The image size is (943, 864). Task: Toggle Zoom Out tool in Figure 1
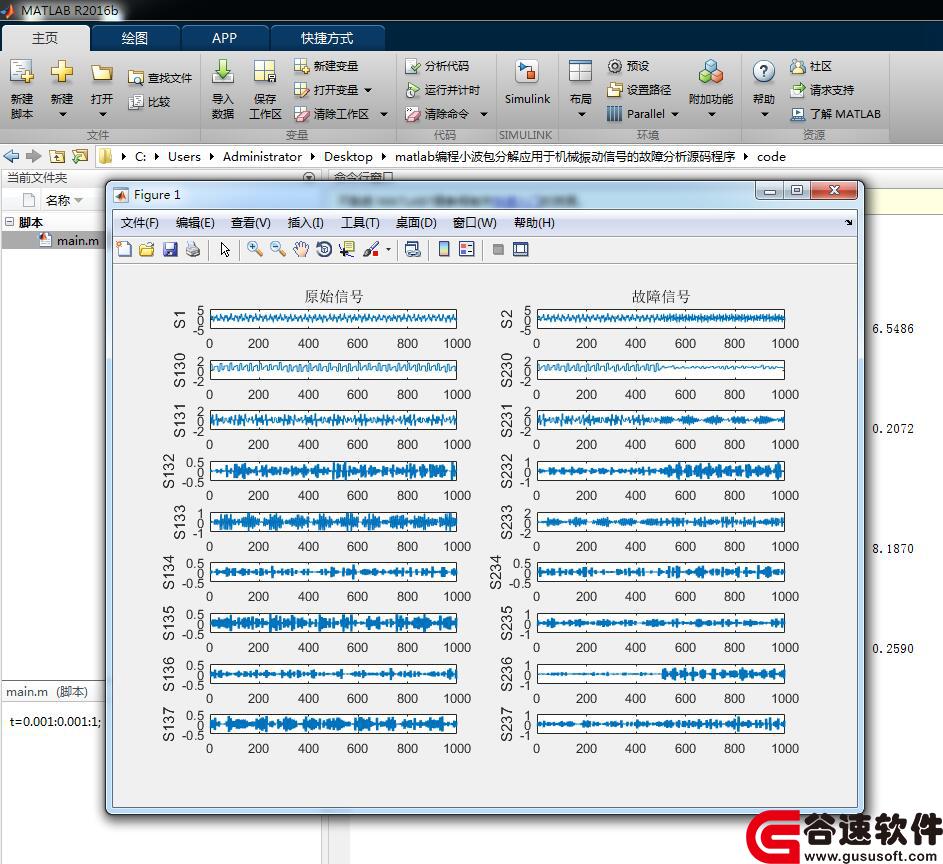278,249
